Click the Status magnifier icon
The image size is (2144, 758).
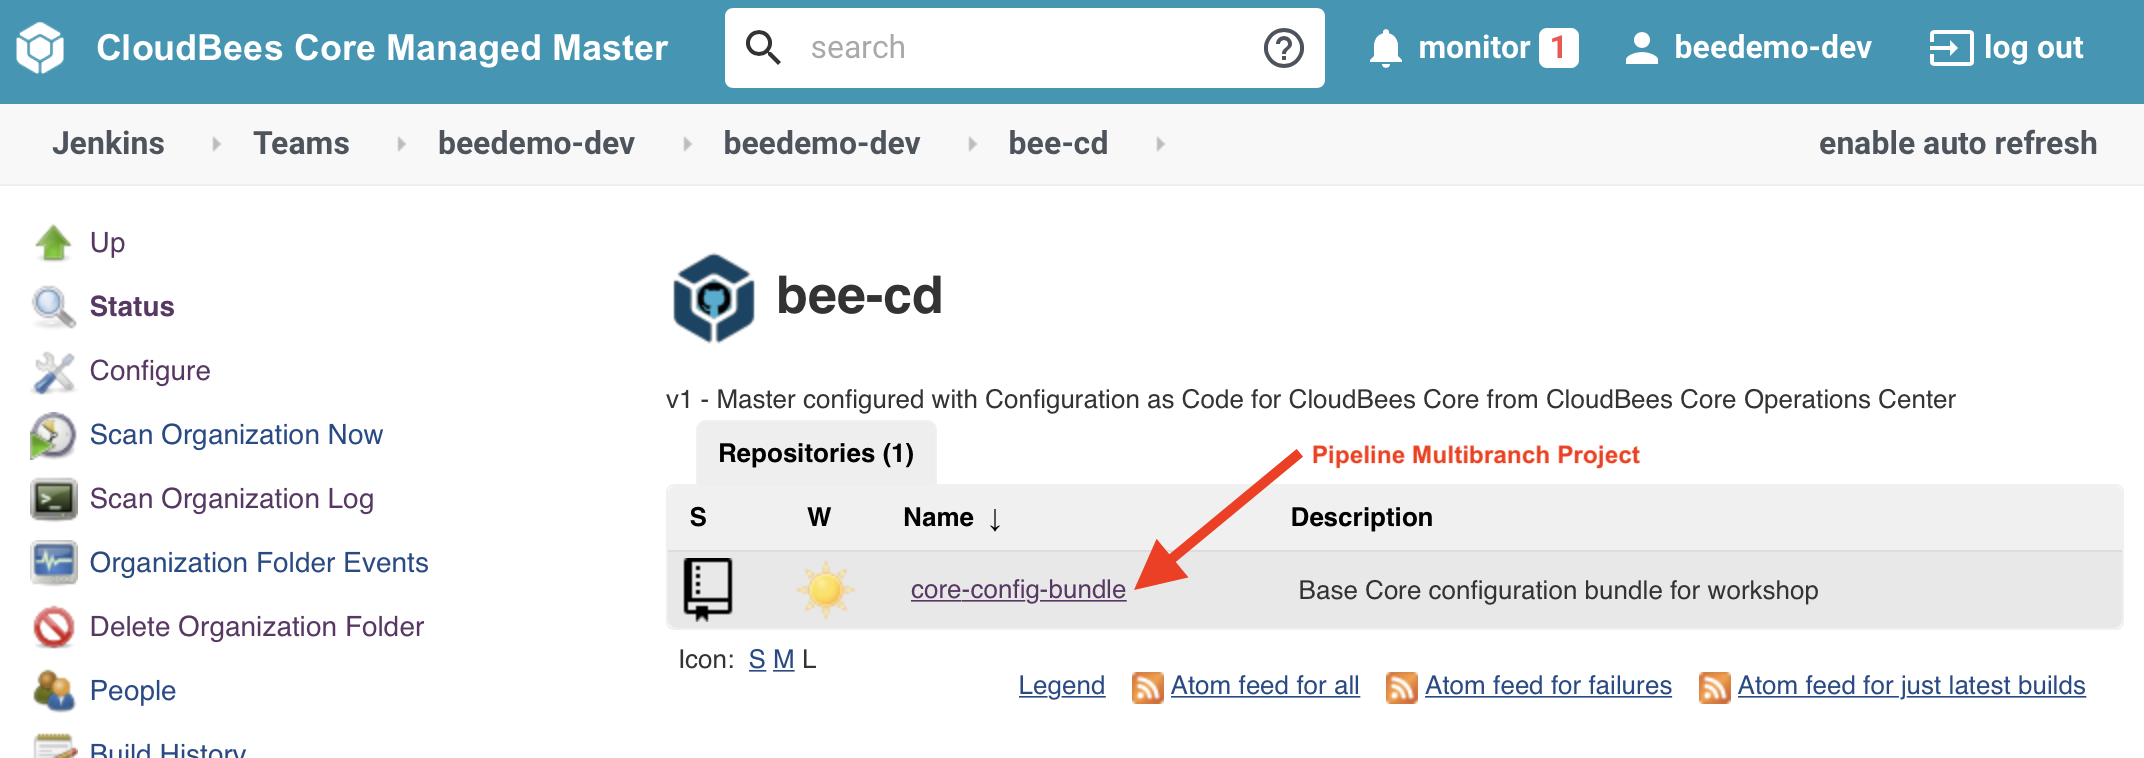[x=53, y=307]
